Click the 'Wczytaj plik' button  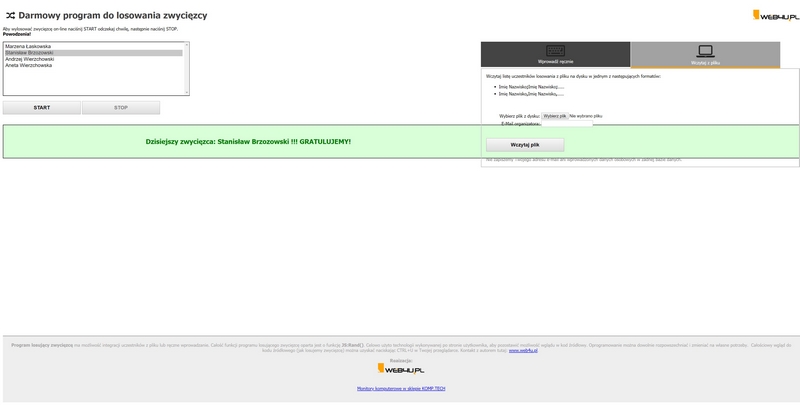525,145
